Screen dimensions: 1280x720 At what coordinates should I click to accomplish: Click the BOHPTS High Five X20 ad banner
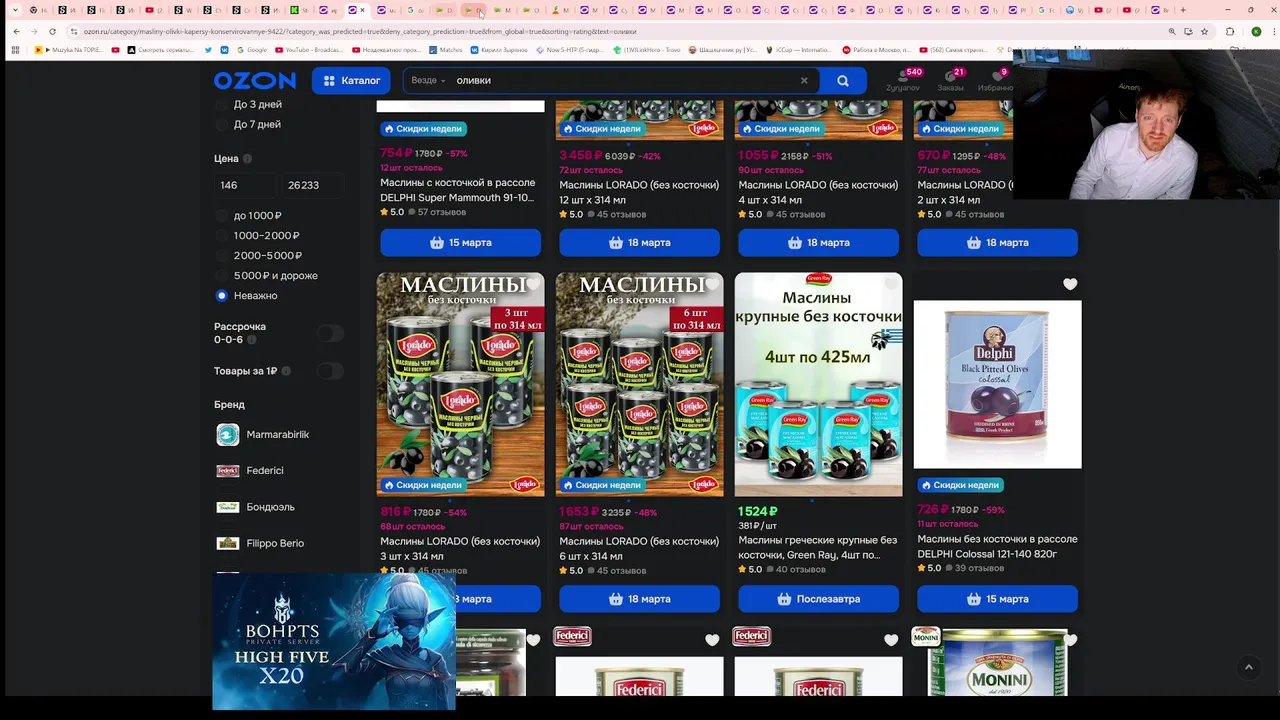[334, 640]
